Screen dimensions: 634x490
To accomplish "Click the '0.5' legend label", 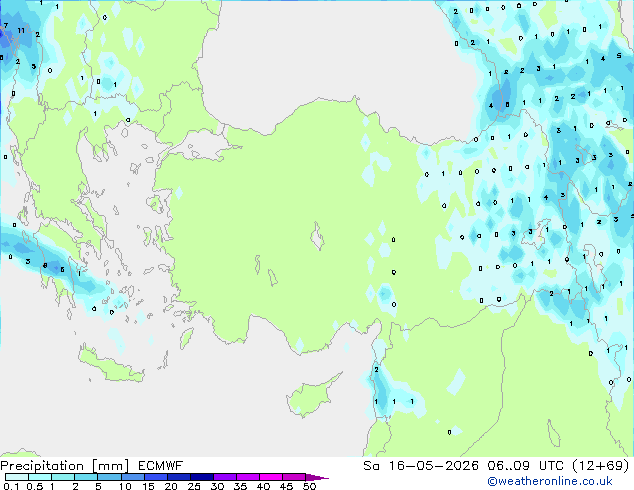I will (35, 486).
